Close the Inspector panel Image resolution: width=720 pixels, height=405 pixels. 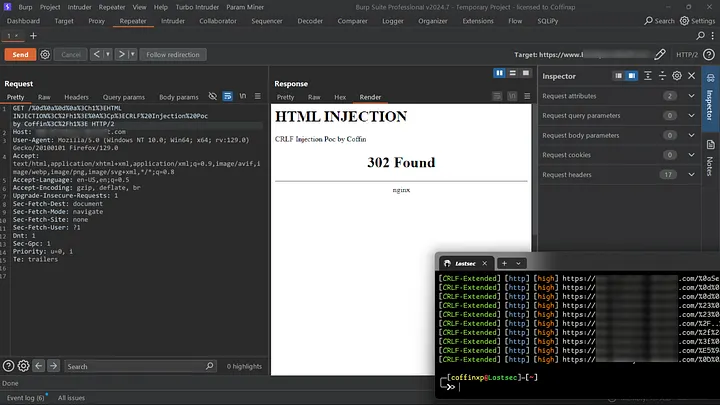click(692, 76)
